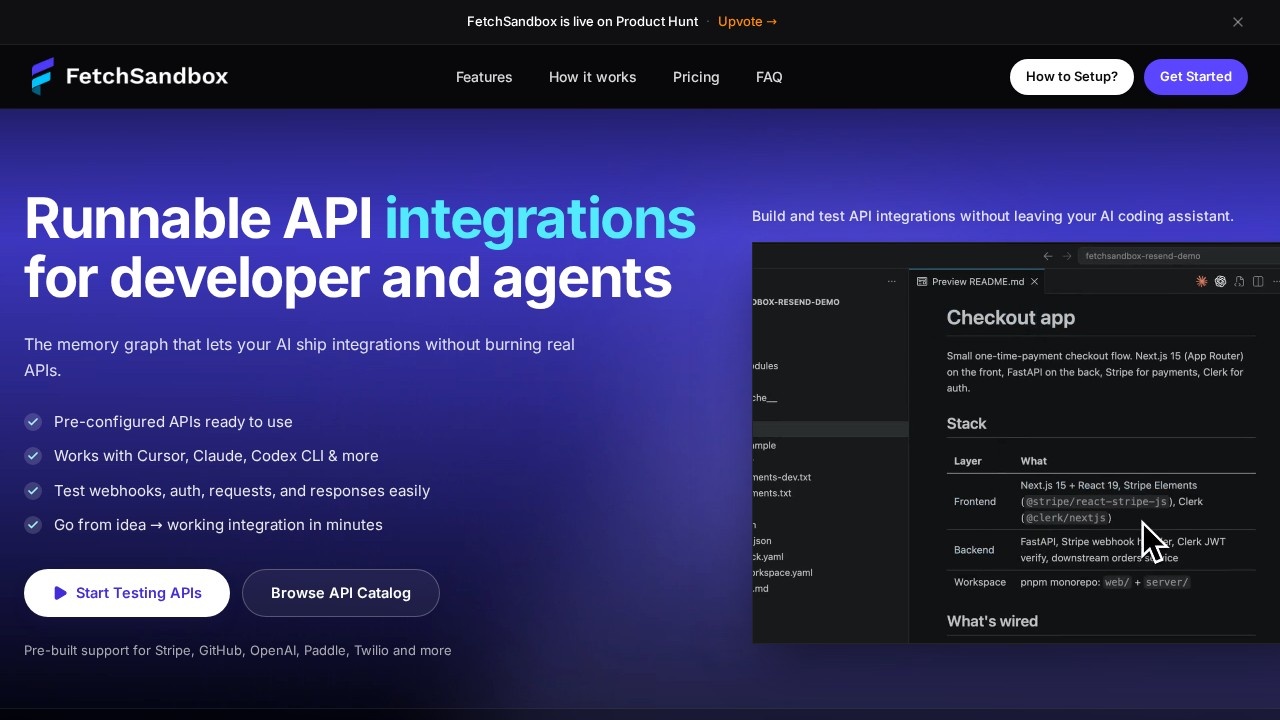Click the 'Workspace' table cell
The height and width of the screenshot is (720, 1280).
(980, 582)
